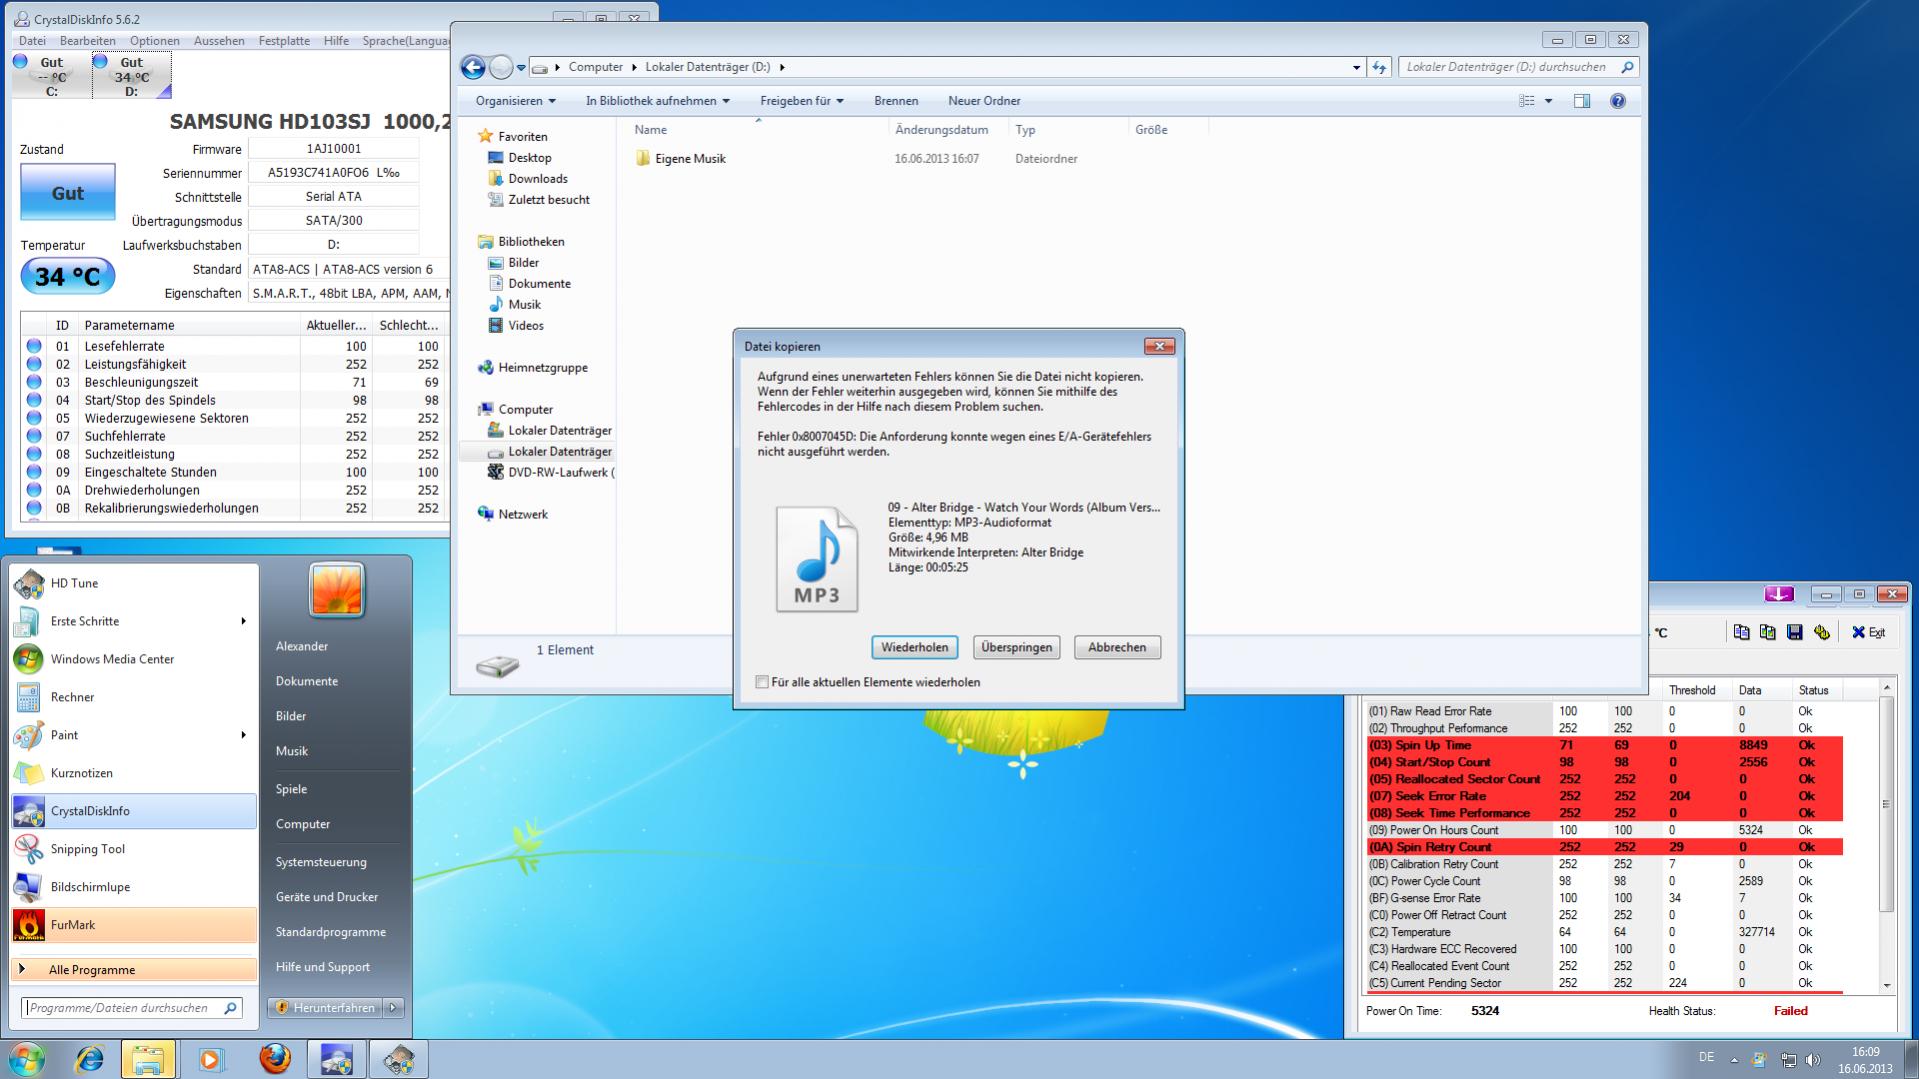This screenshot has height=1079, width=1919.
Task: Open Datei menu in CrystalDiskInfo
Action: click(x=32, y=41)
